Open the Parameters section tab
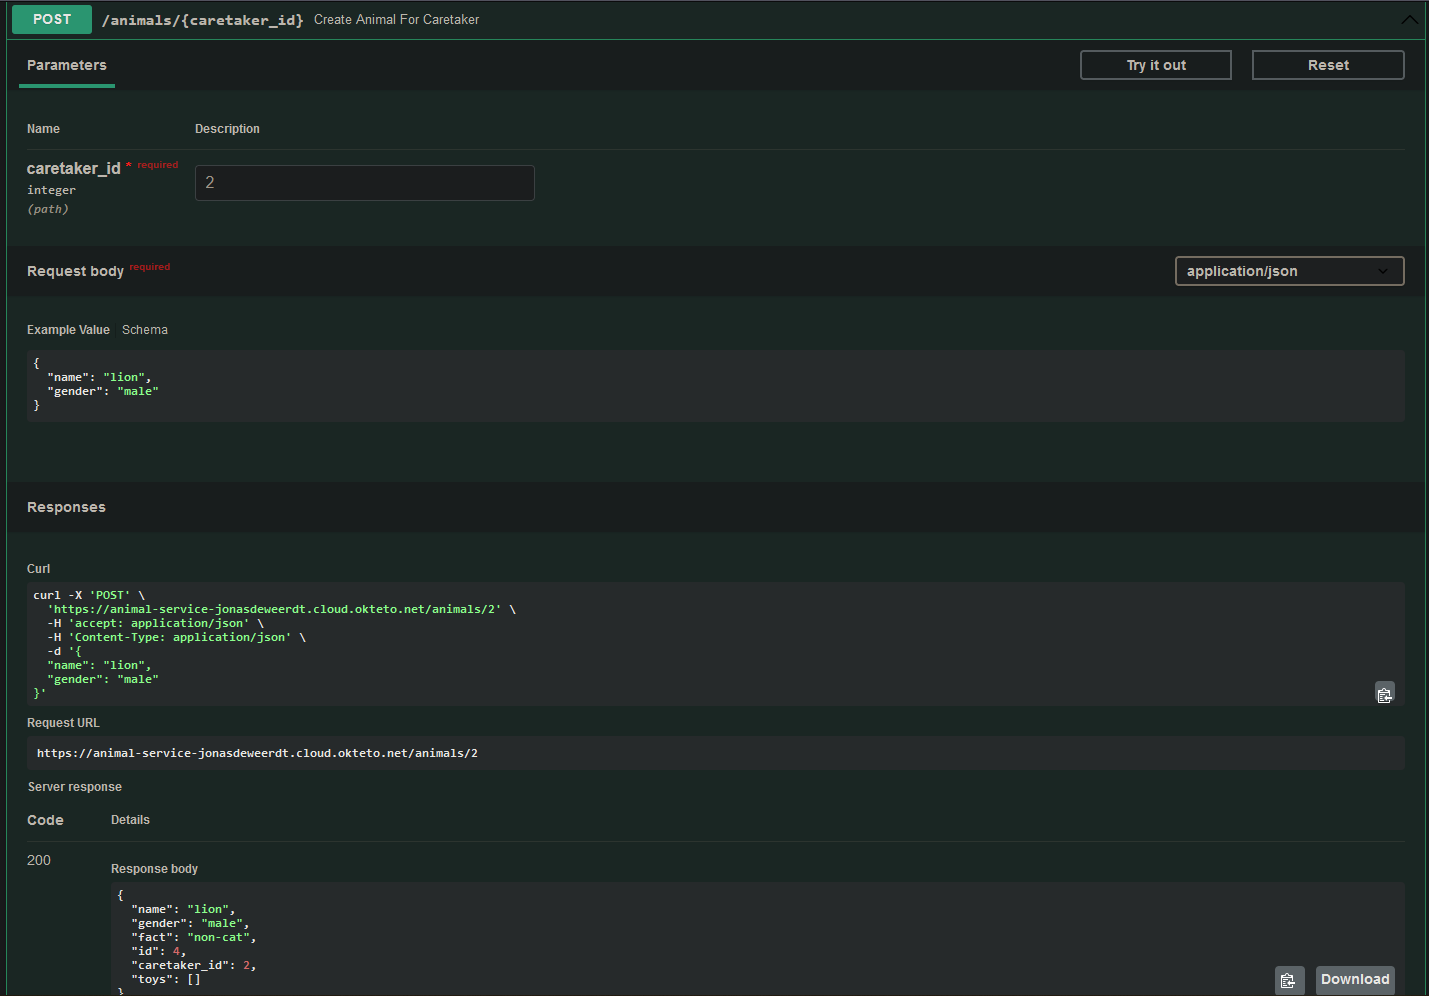This screenshot has height=996, width=1429. pos(66,65)
